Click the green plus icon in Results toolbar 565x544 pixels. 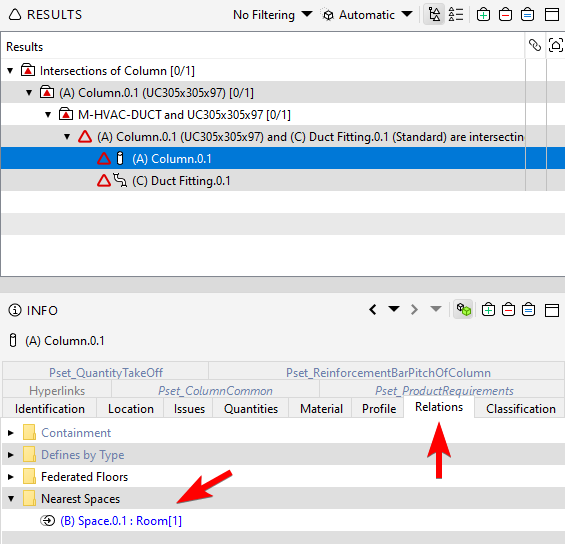click(x=483, y=15)
